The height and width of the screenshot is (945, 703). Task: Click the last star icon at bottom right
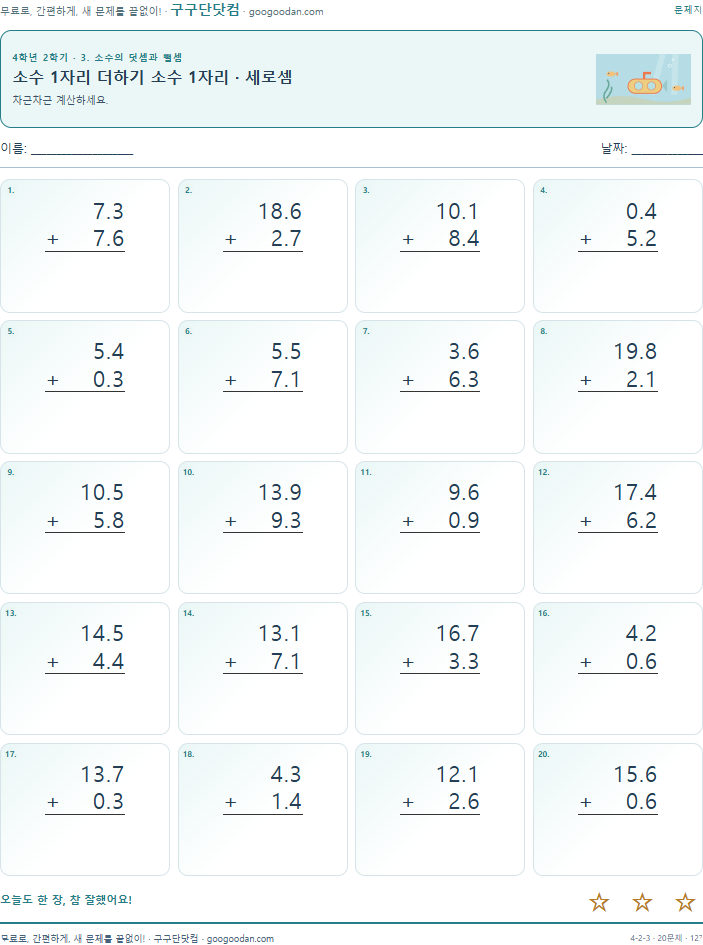pos(685,902)
